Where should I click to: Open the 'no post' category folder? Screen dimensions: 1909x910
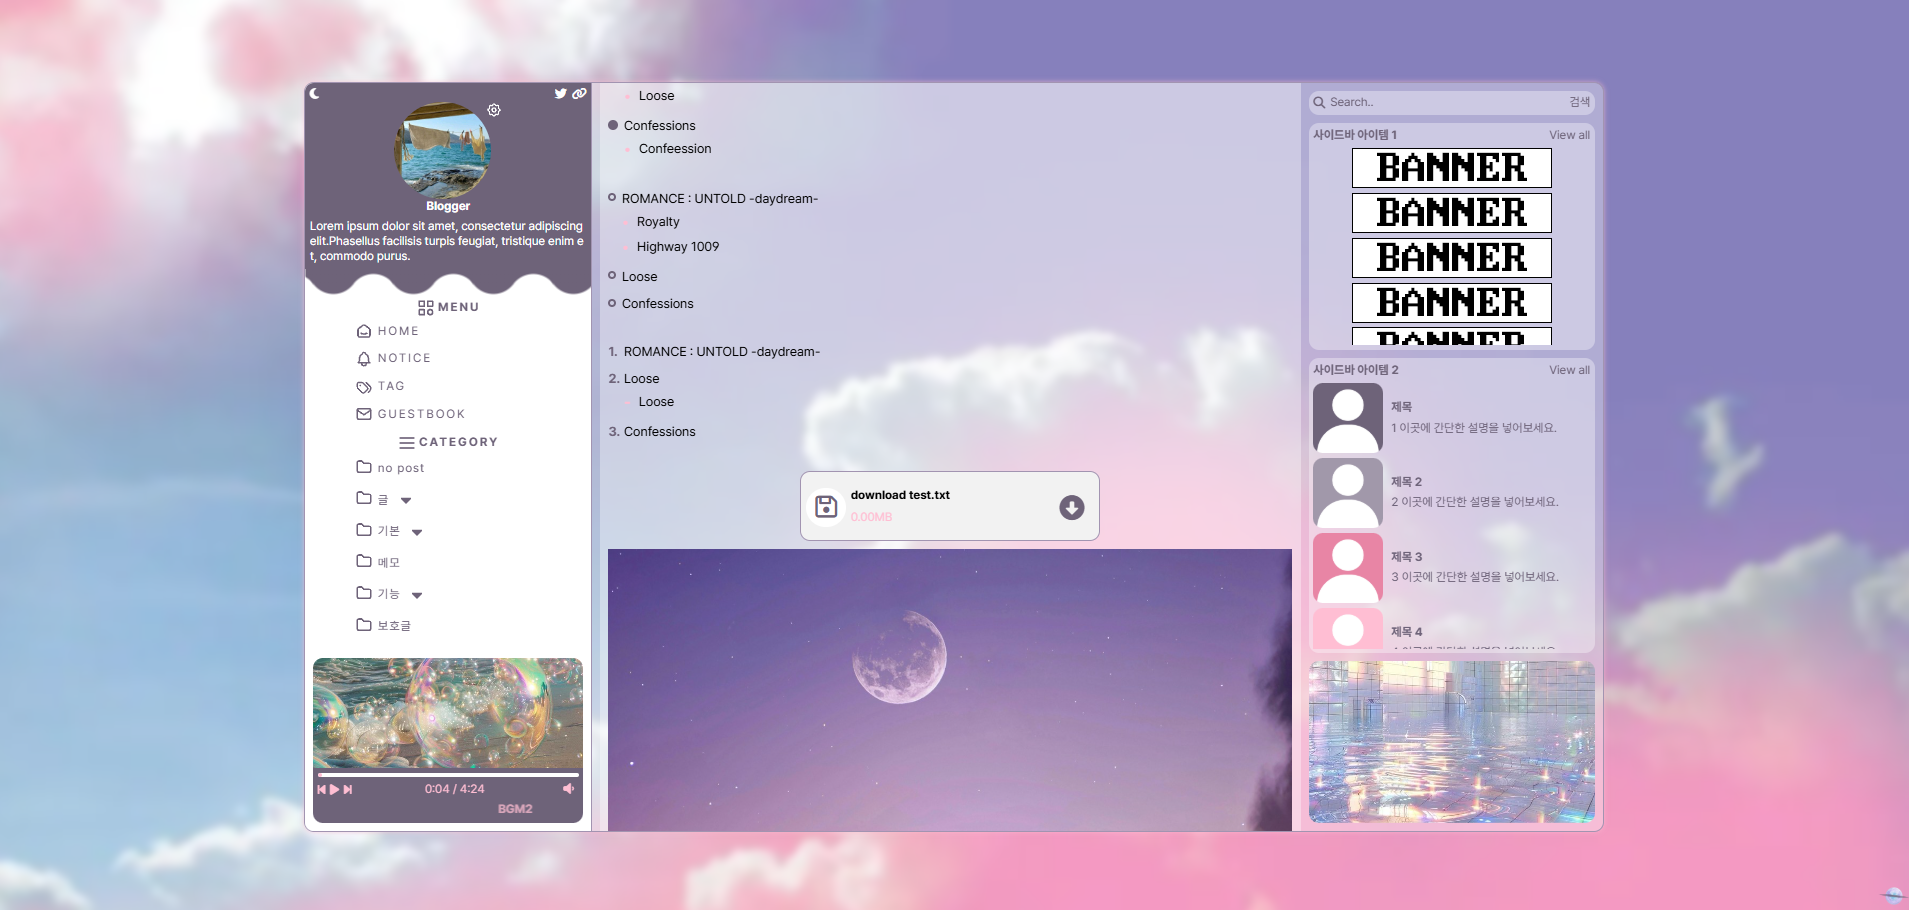(391, 467)
